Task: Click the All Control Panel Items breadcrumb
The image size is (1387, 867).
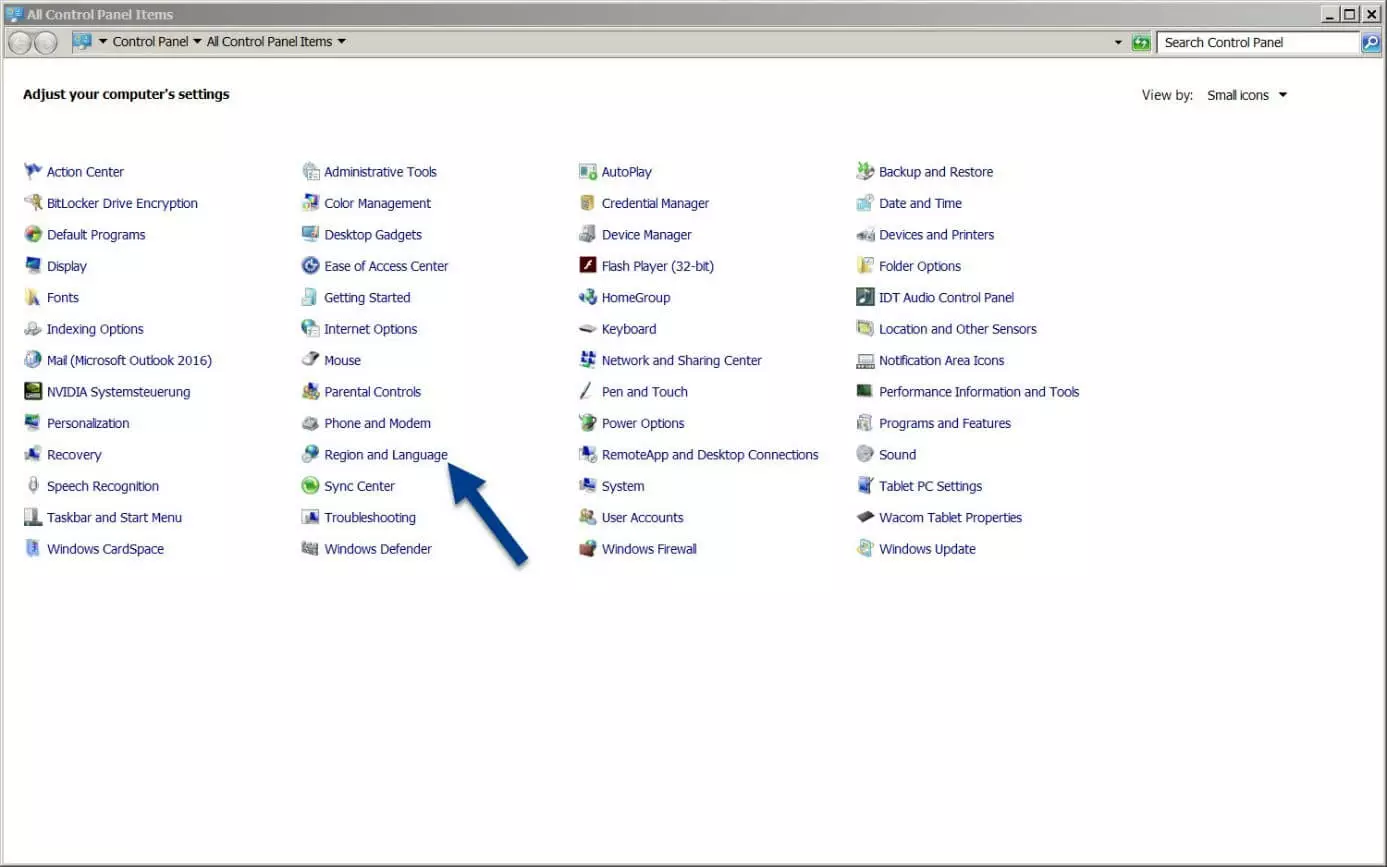Action: 269,42
